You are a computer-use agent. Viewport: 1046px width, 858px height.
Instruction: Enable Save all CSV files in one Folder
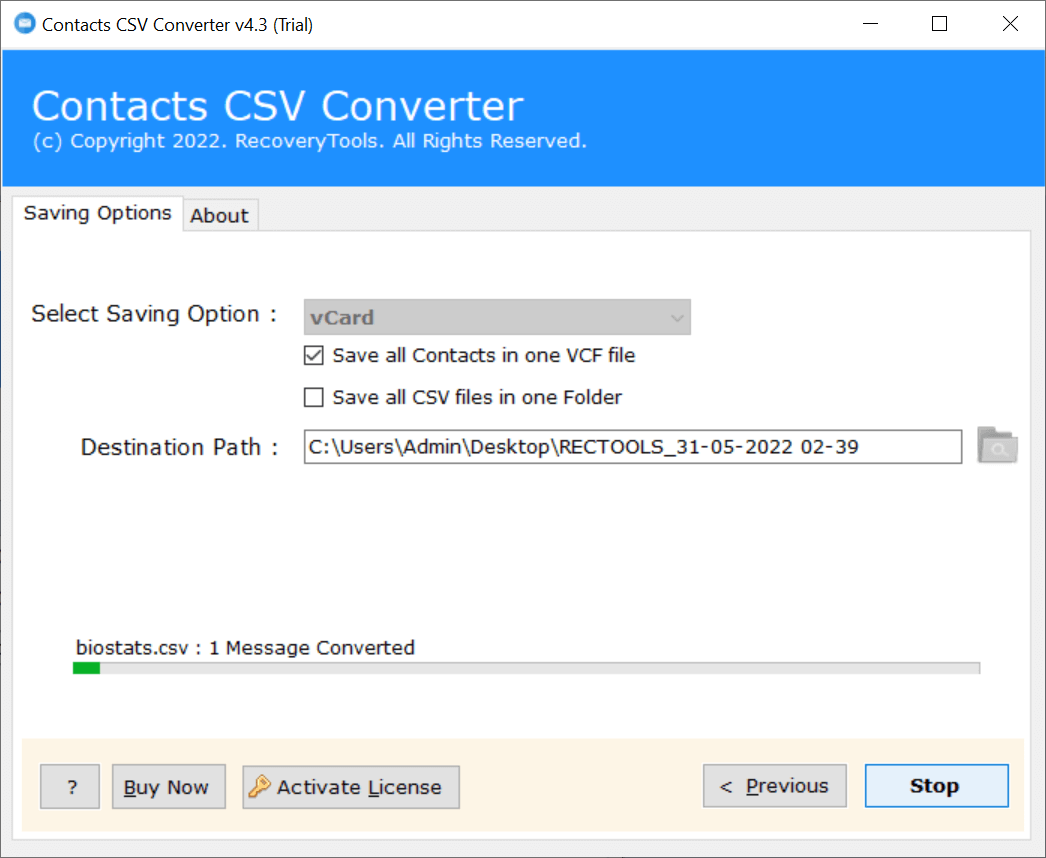tap(314, 397)
